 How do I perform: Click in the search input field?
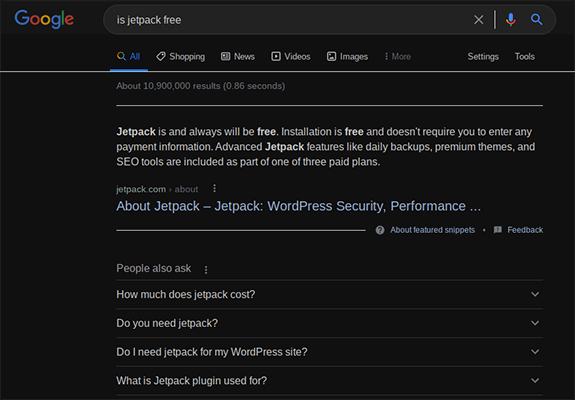click(290, 20)
